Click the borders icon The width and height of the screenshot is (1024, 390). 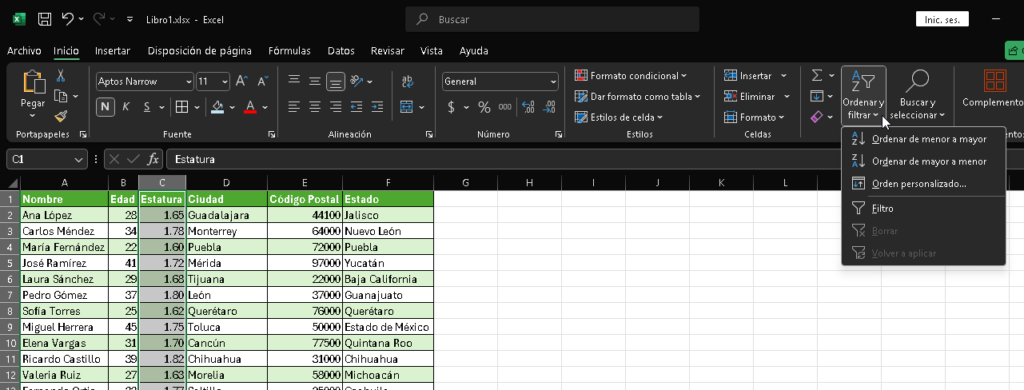coord(182,107)
